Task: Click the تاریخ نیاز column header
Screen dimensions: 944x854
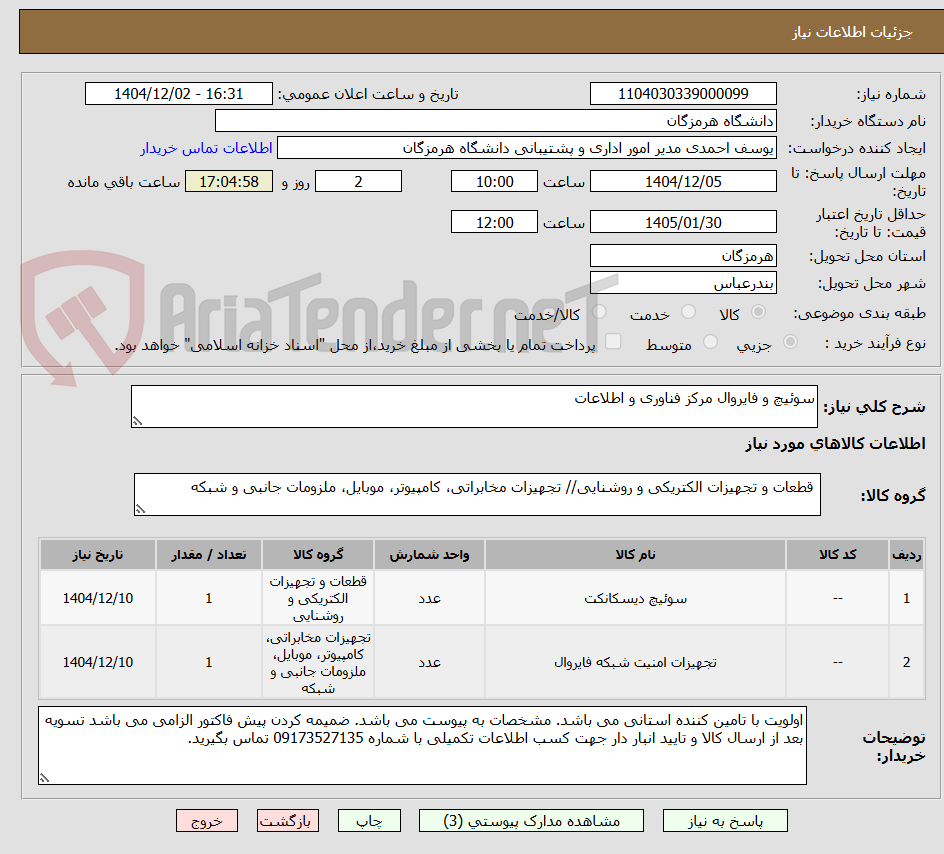Action: coord(98,554)
